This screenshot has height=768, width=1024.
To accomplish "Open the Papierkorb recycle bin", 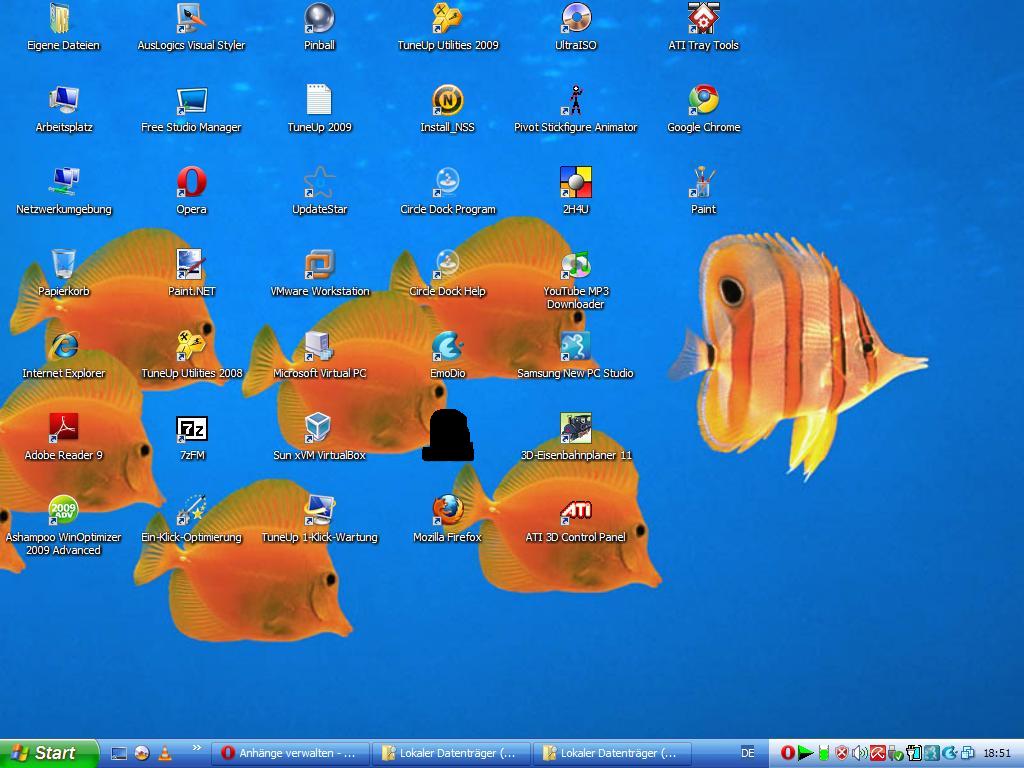I will coord(63,264).
